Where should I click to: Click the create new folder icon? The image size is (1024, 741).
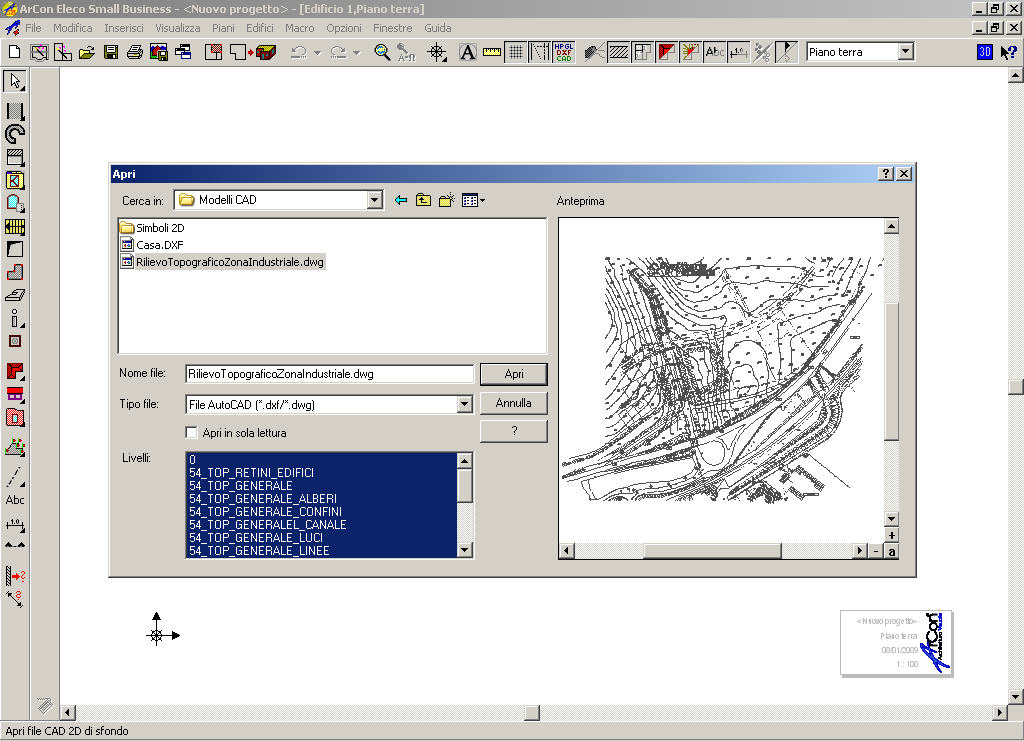tap(447, 200)
